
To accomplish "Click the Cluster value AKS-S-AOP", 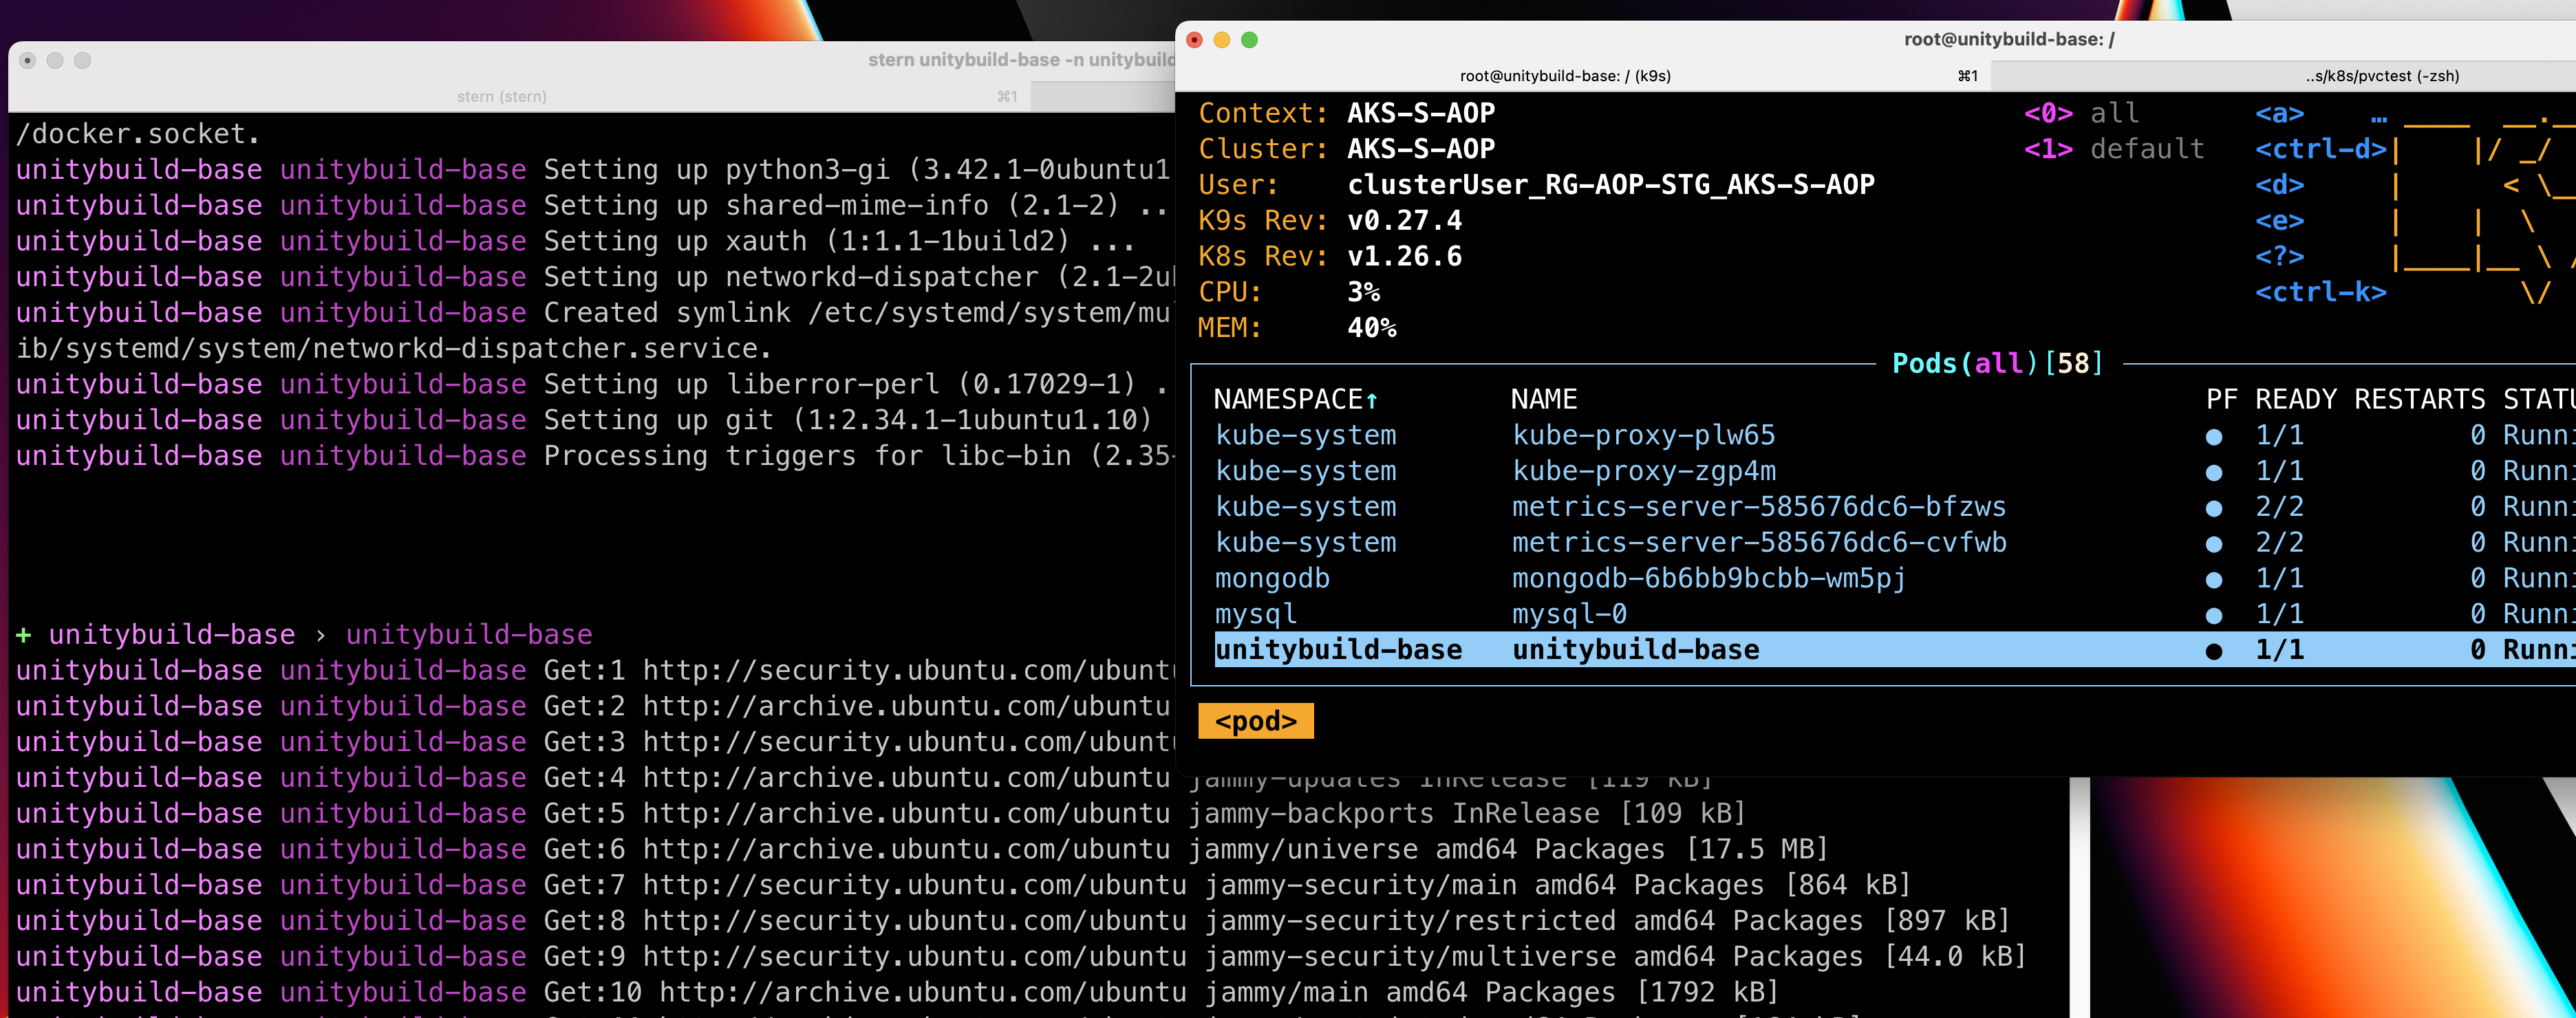I will 1421,149.
